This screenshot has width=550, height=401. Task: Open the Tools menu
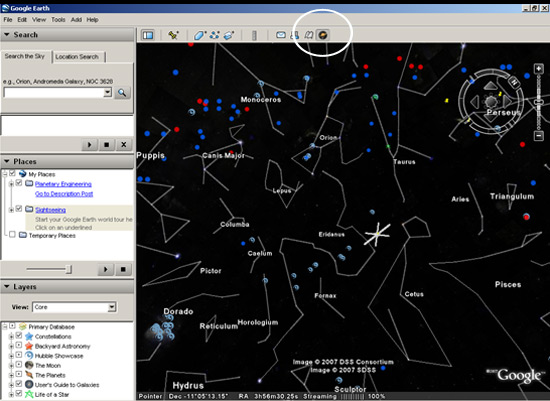pos(58,20)
